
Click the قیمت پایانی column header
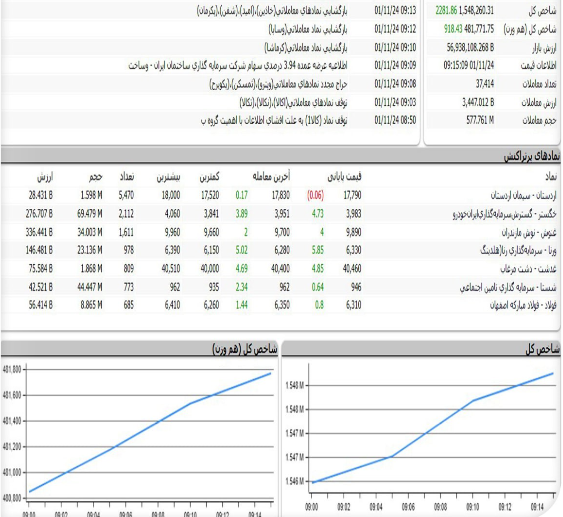tap(344, 177)
